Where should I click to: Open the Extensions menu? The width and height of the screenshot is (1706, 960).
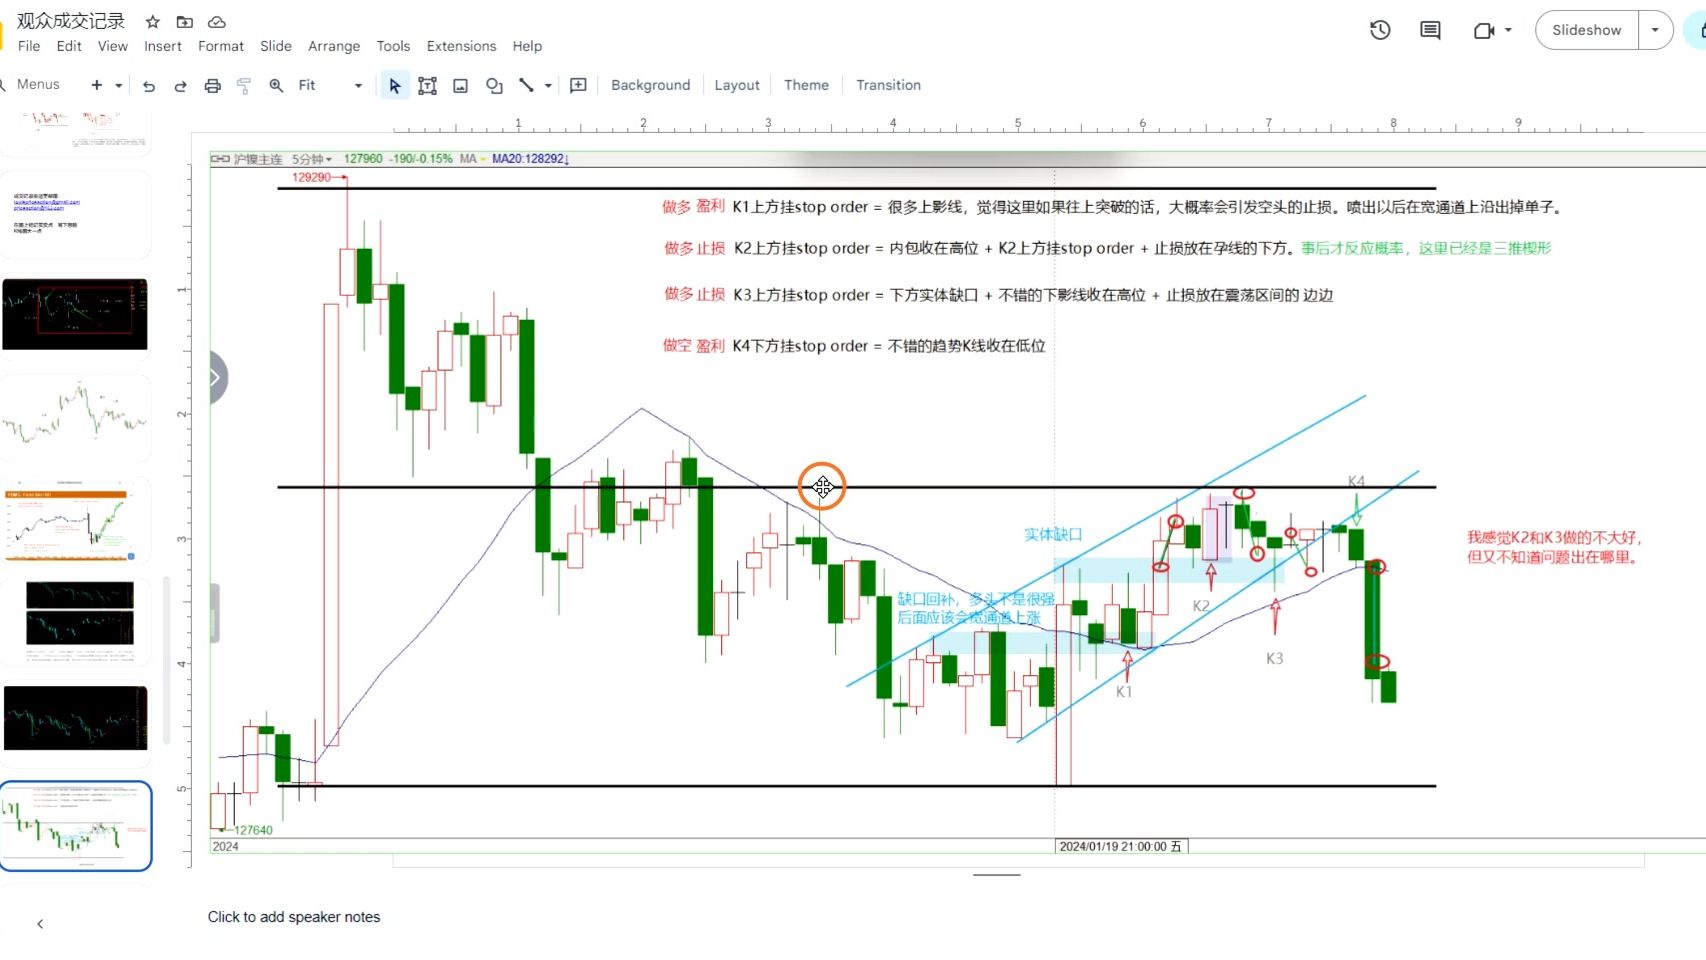point(461,46)
